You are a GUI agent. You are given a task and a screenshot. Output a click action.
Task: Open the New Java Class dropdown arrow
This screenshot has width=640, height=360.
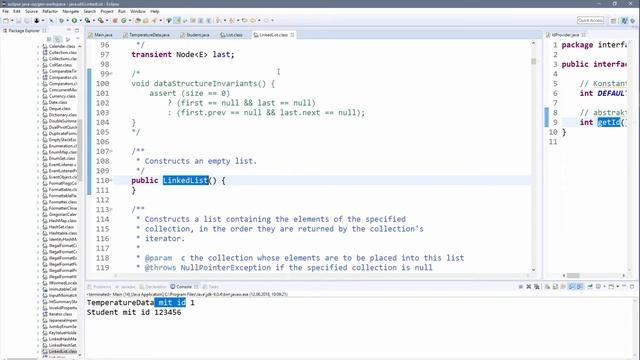[x=130, y=20]
